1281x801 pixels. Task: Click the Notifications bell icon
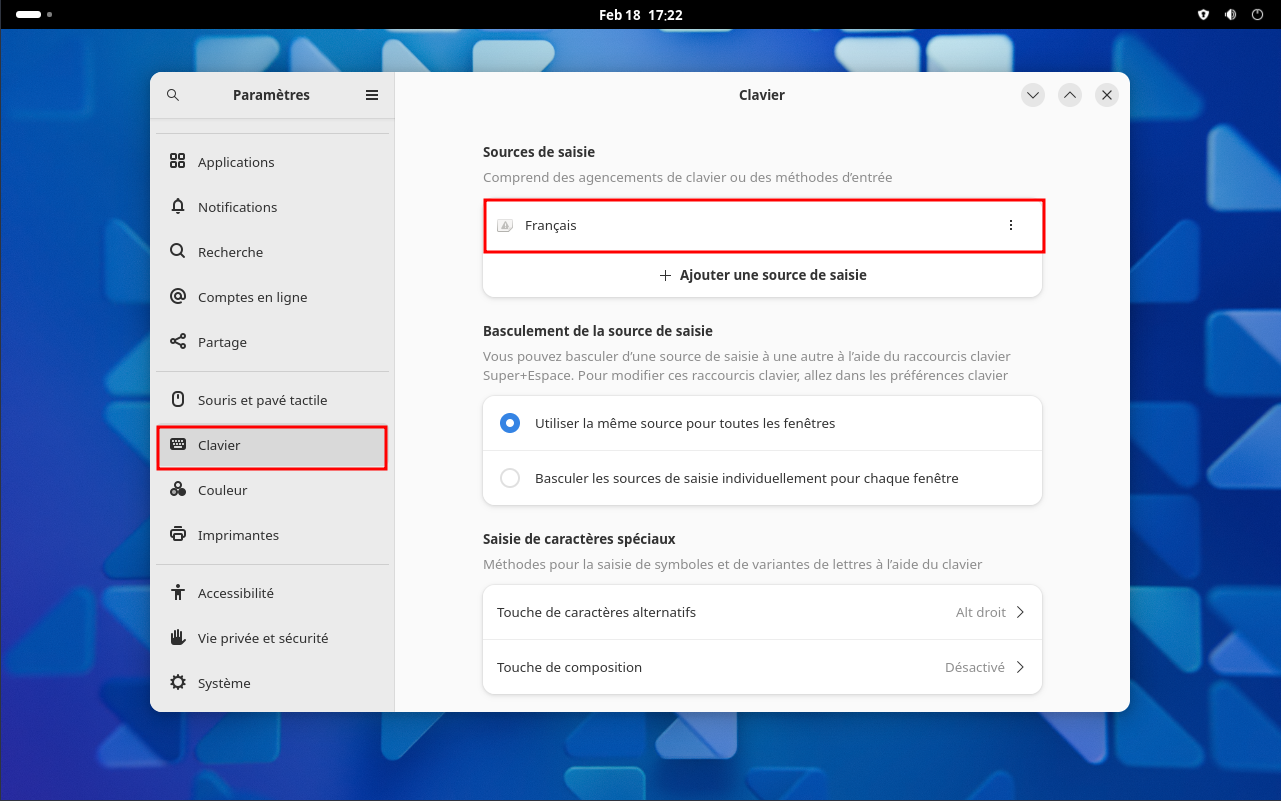pyautogui.click(x=178, y=207)
